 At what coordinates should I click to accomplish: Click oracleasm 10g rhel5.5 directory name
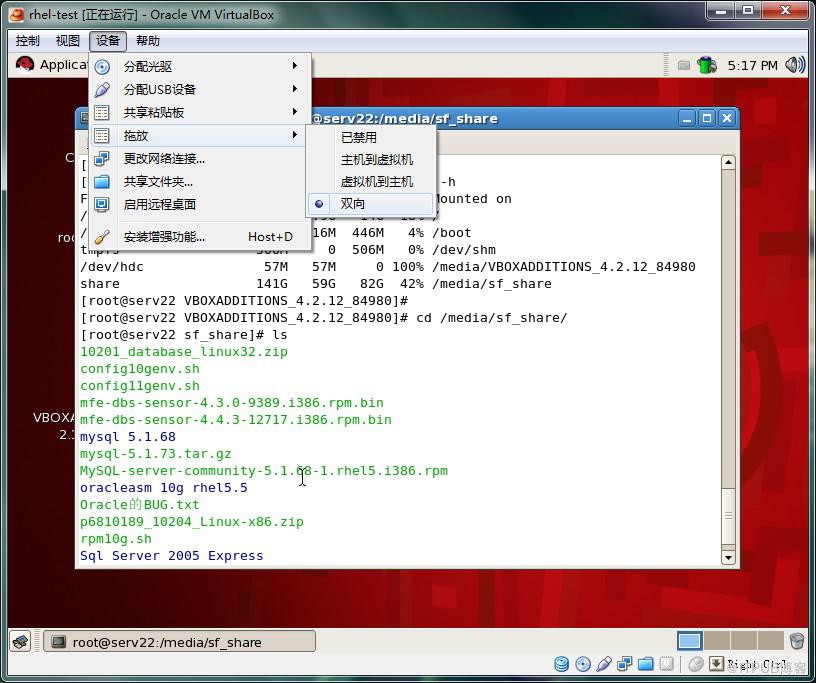click(164, 488)
